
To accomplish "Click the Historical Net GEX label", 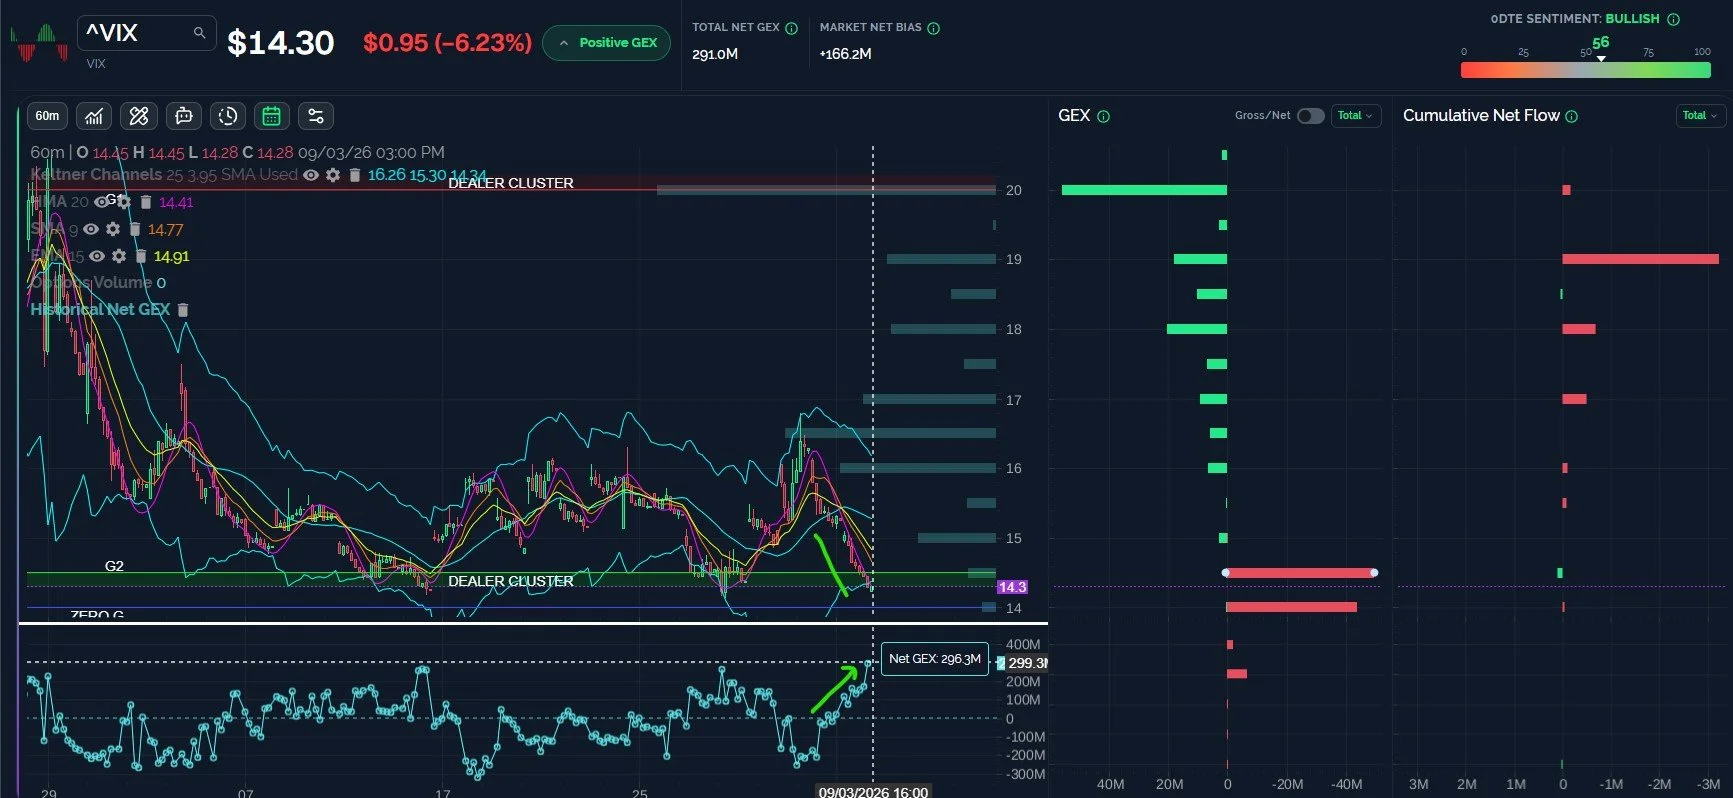I will (x=100, y=309).
